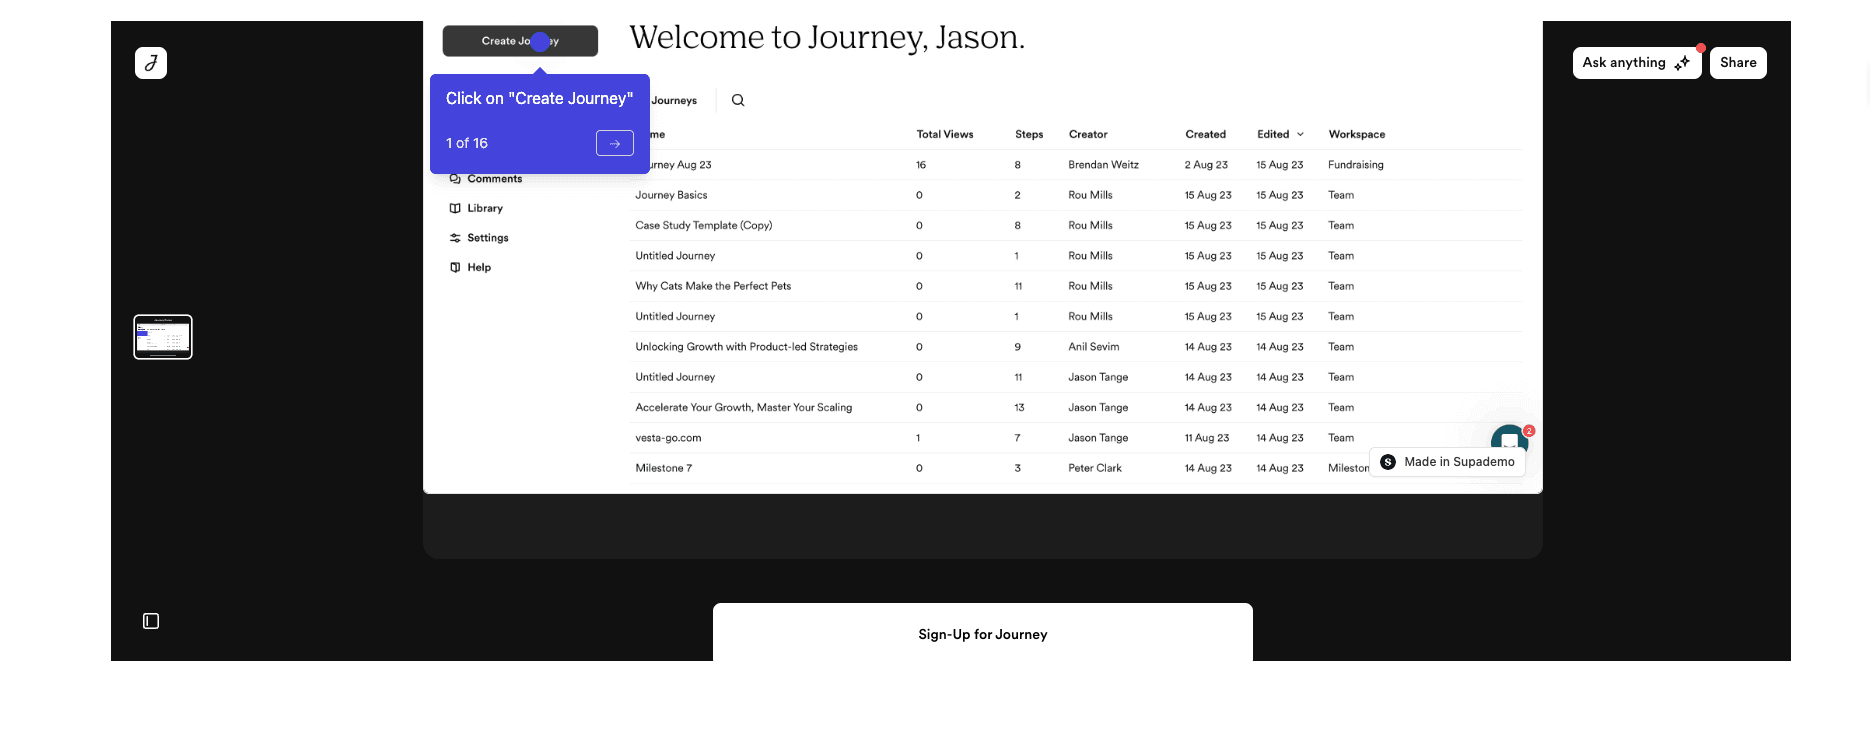Click the Fundraising workspace cell
The width and height of the screenshot is (1870, 751).
[1356, 165]
